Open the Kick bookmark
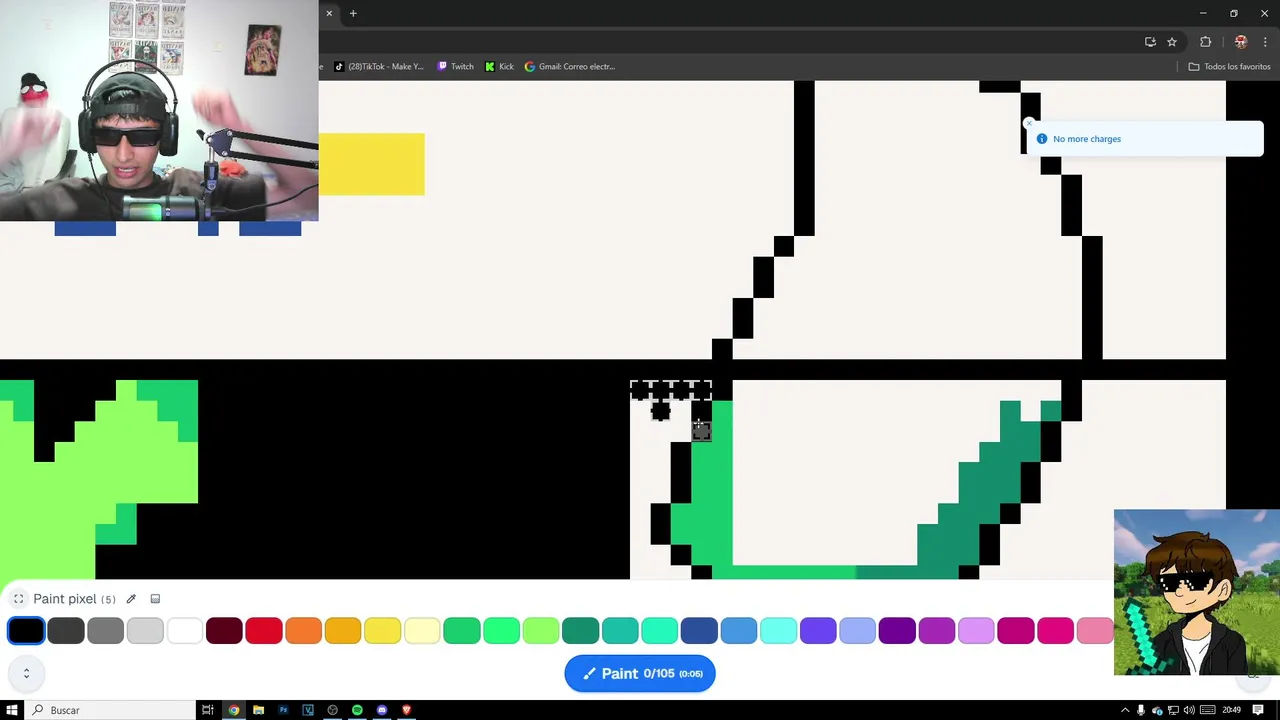 click(x=499, y=67)
